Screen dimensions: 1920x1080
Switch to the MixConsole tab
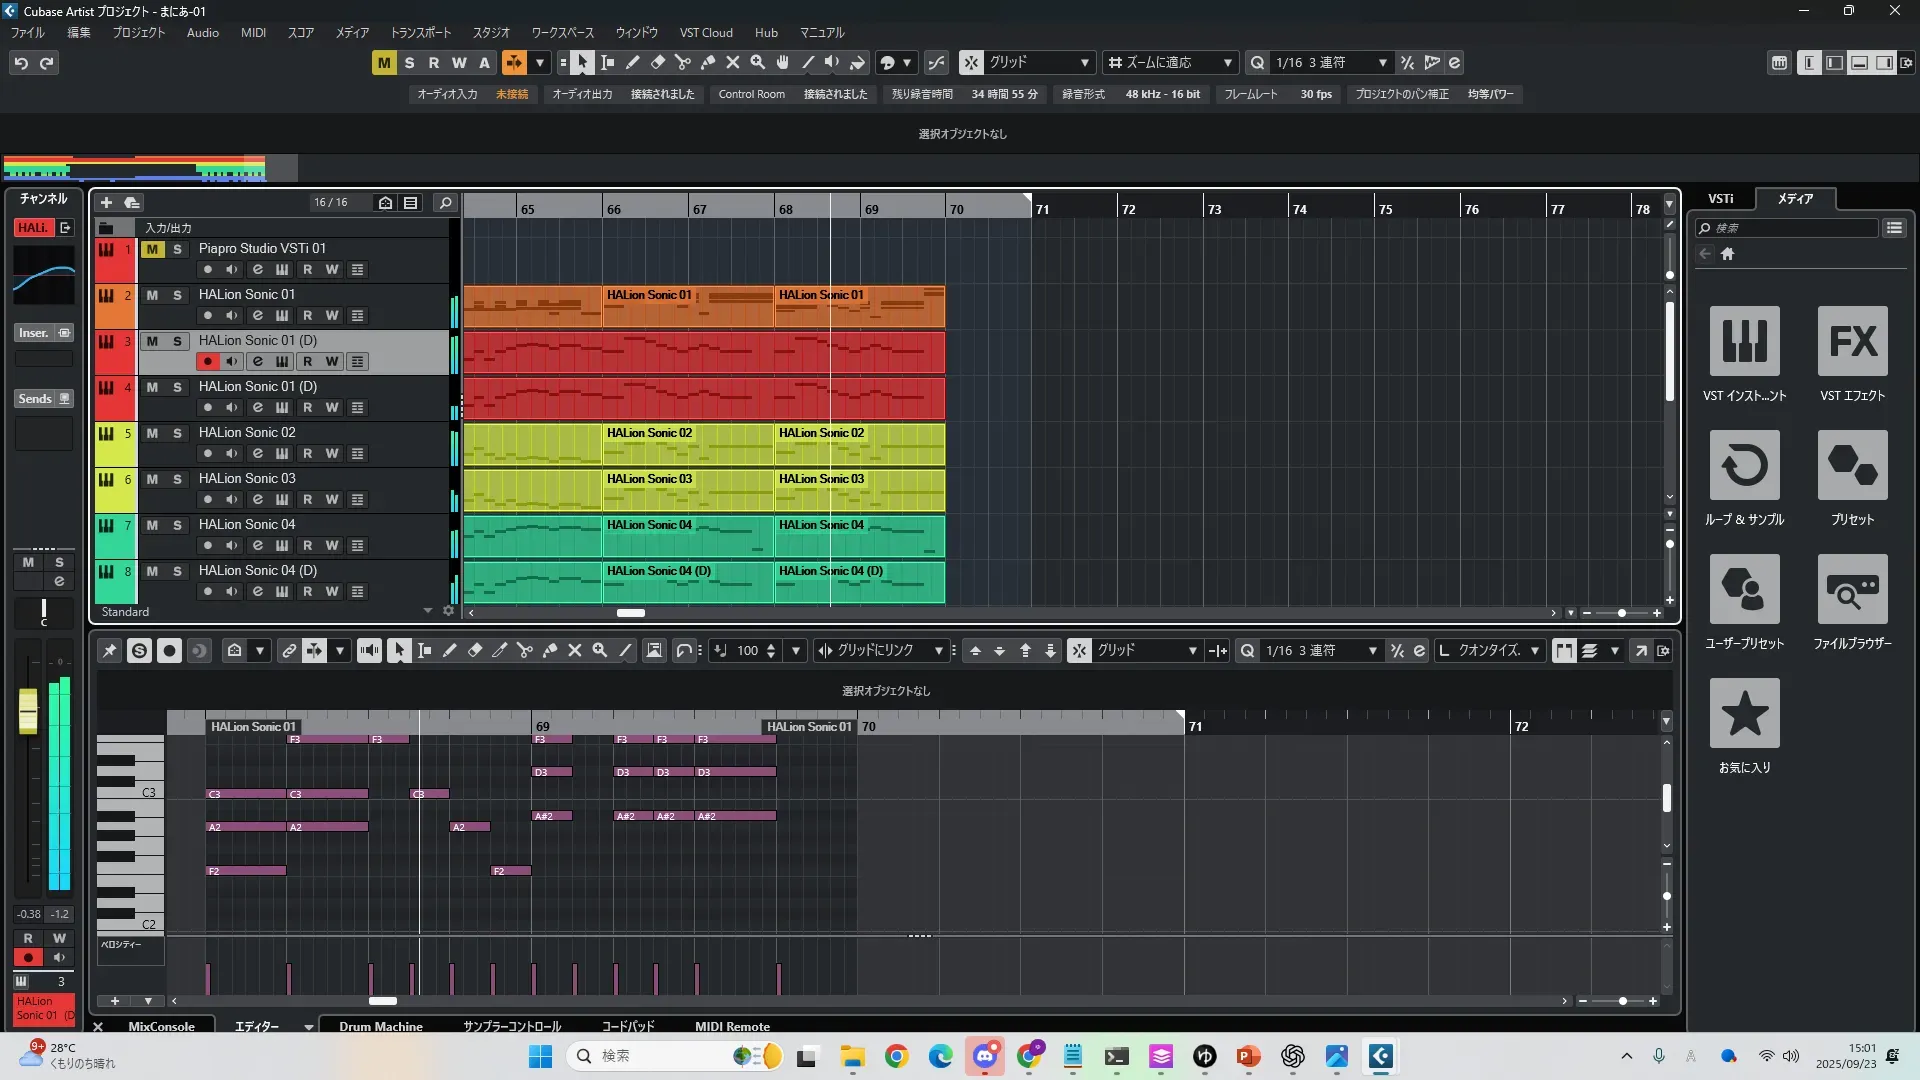point(161,1026)
